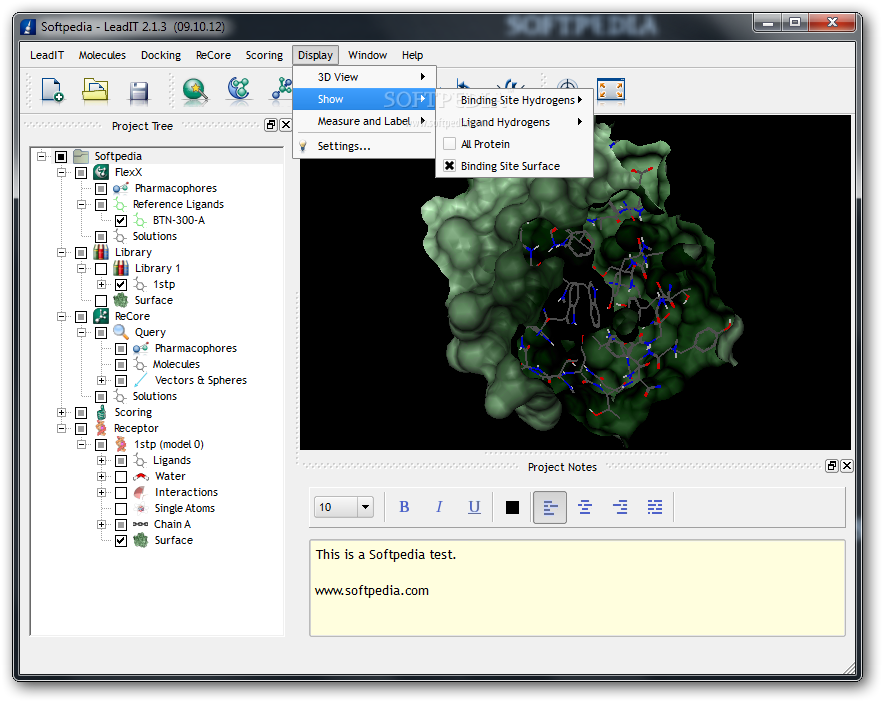Click the fullscreen arrows toolbar icon

point(611,90)
